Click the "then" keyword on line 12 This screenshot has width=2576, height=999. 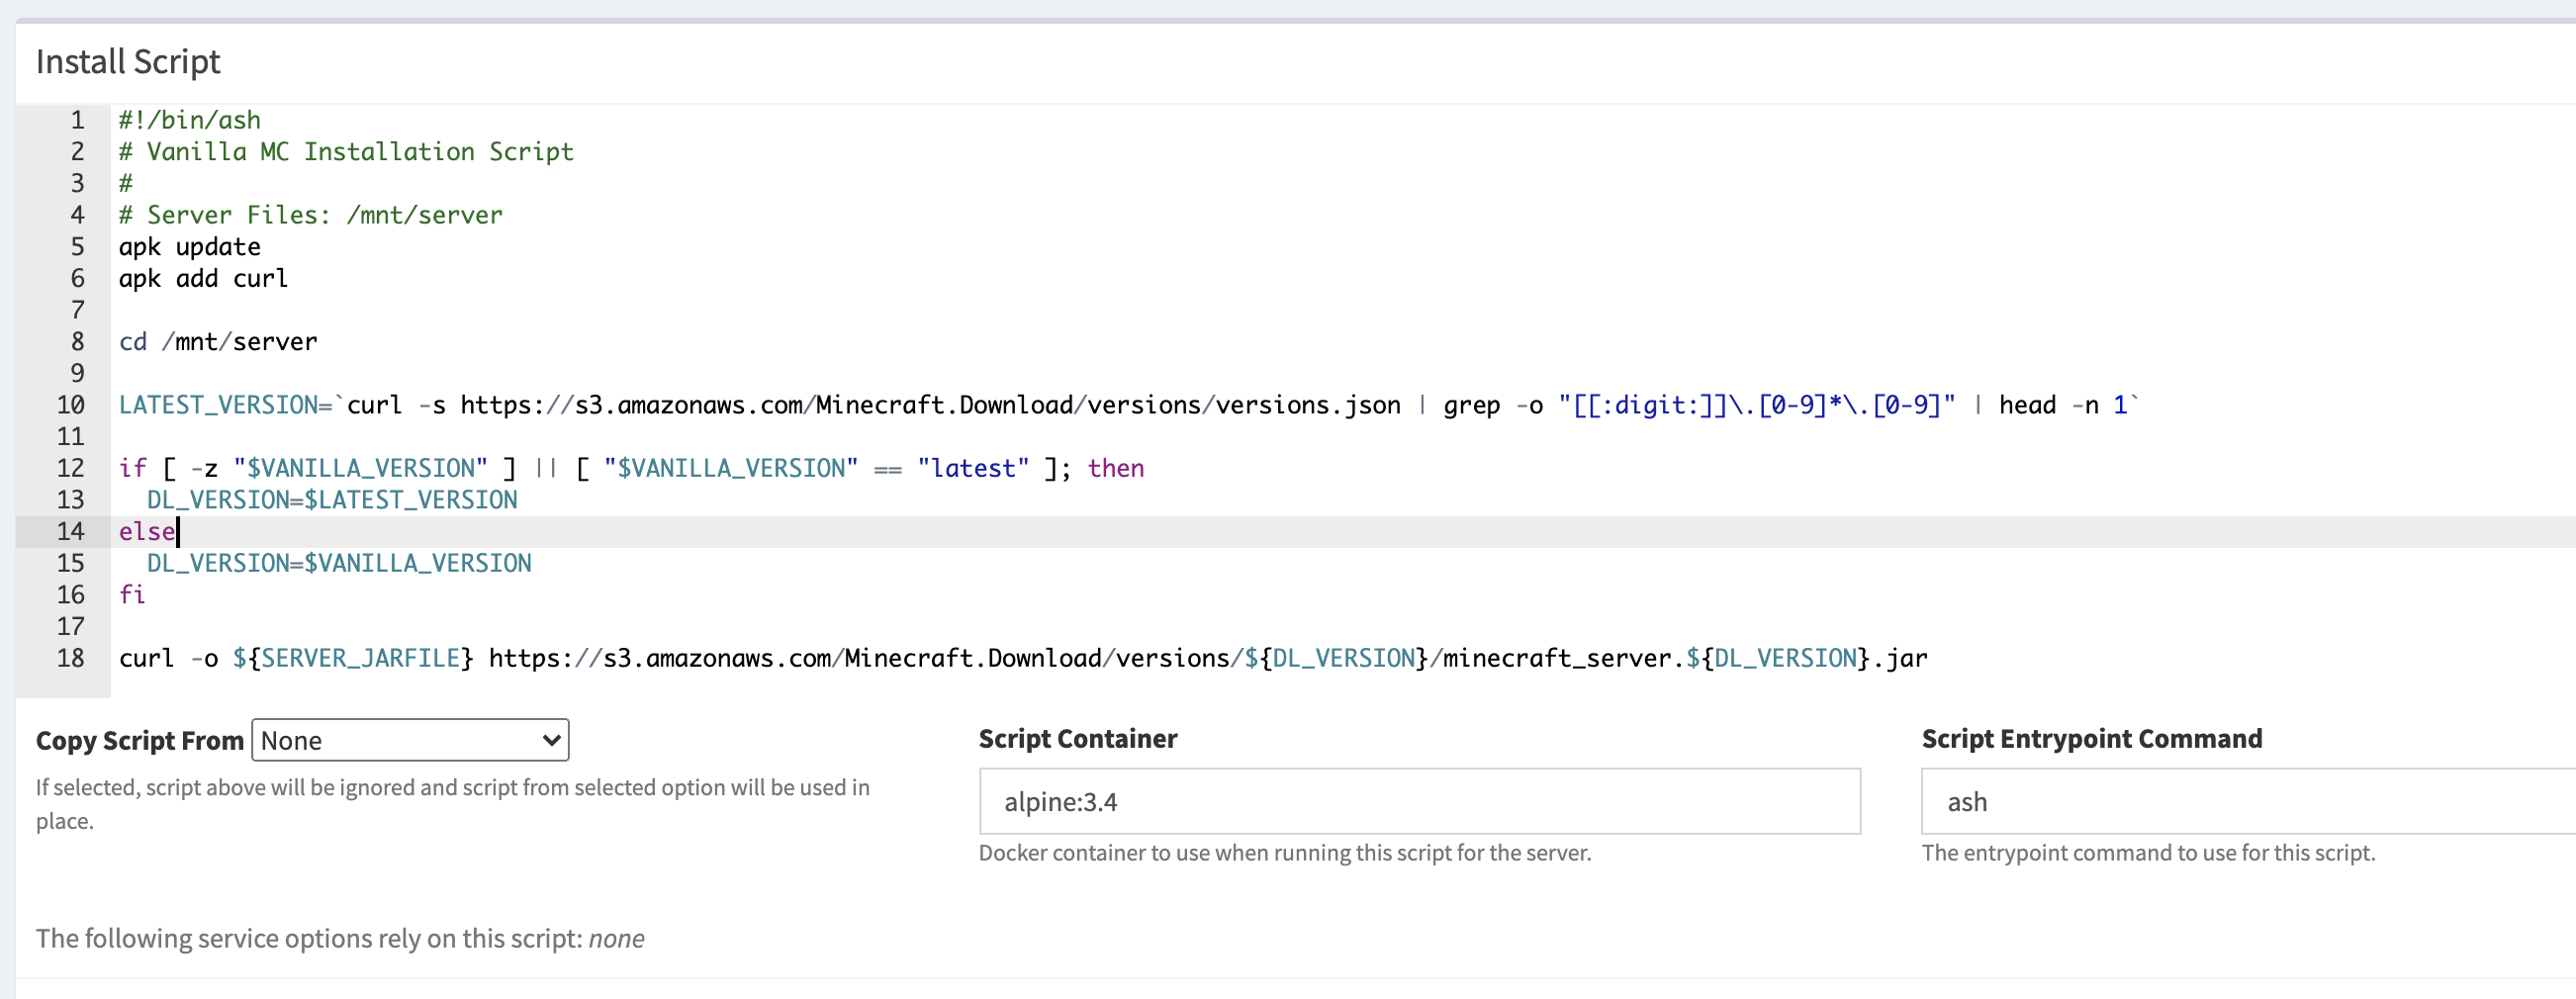click(x=1115, y=468)
